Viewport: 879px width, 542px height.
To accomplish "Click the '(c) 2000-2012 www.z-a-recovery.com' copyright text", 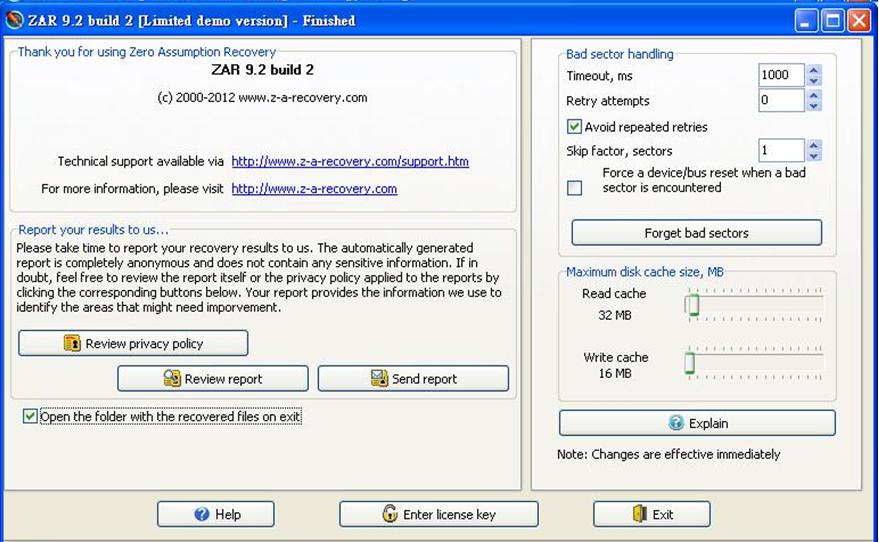I will pos(262,98).
